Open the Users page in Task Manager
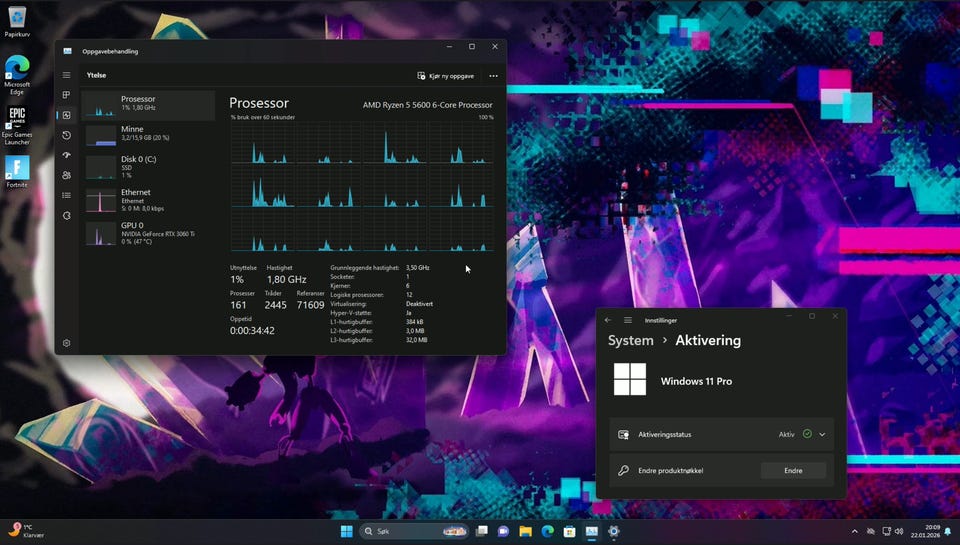Screen dimensions: 960x545 [66, 175]
